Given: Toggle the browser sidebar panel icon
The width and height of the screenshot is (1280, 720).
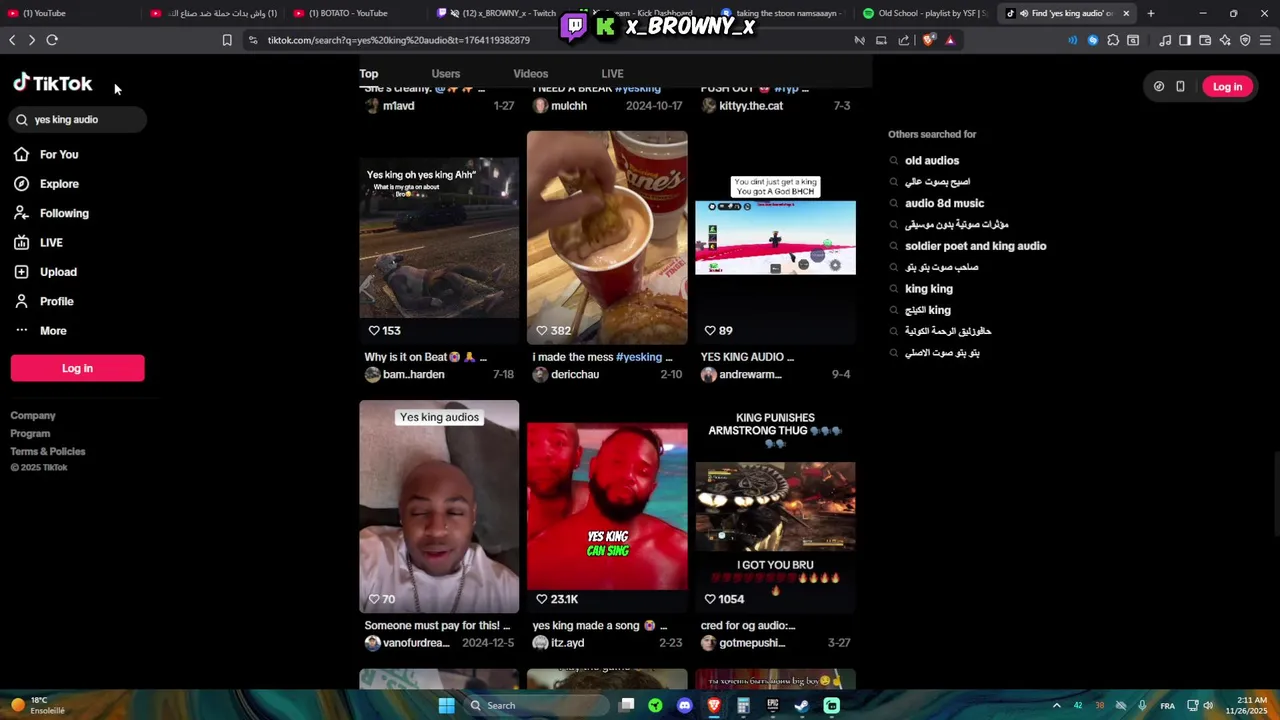Looking at the screenshot, I should click(x=1185, y=40).
